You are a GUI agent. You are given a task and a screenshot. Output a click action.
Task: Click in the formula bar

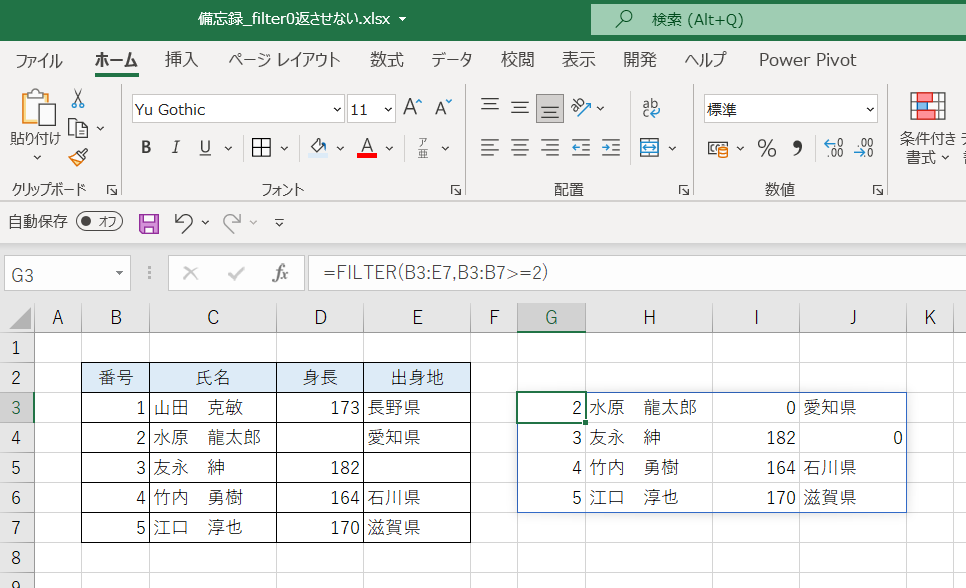coord(636,272)
